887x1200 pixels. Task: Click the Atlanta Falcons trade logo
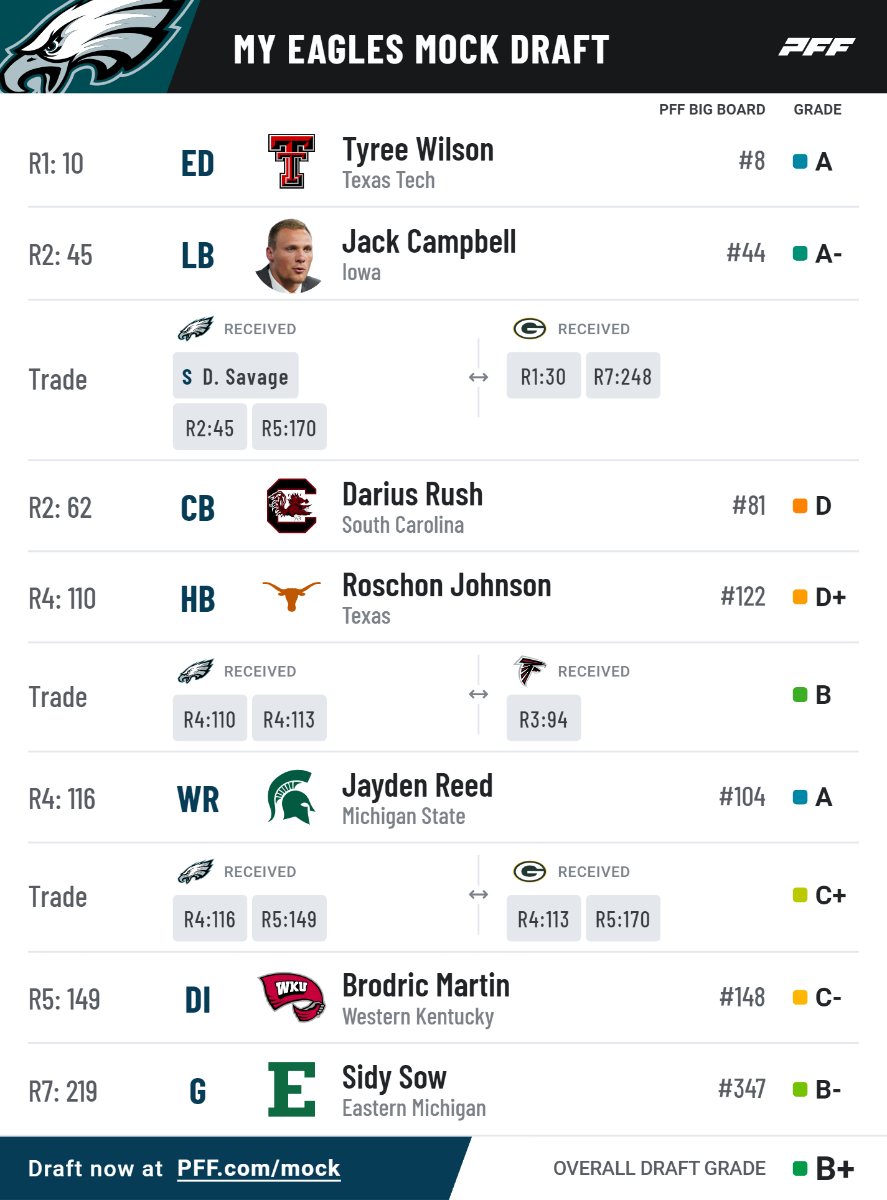(x=530, y=671)
